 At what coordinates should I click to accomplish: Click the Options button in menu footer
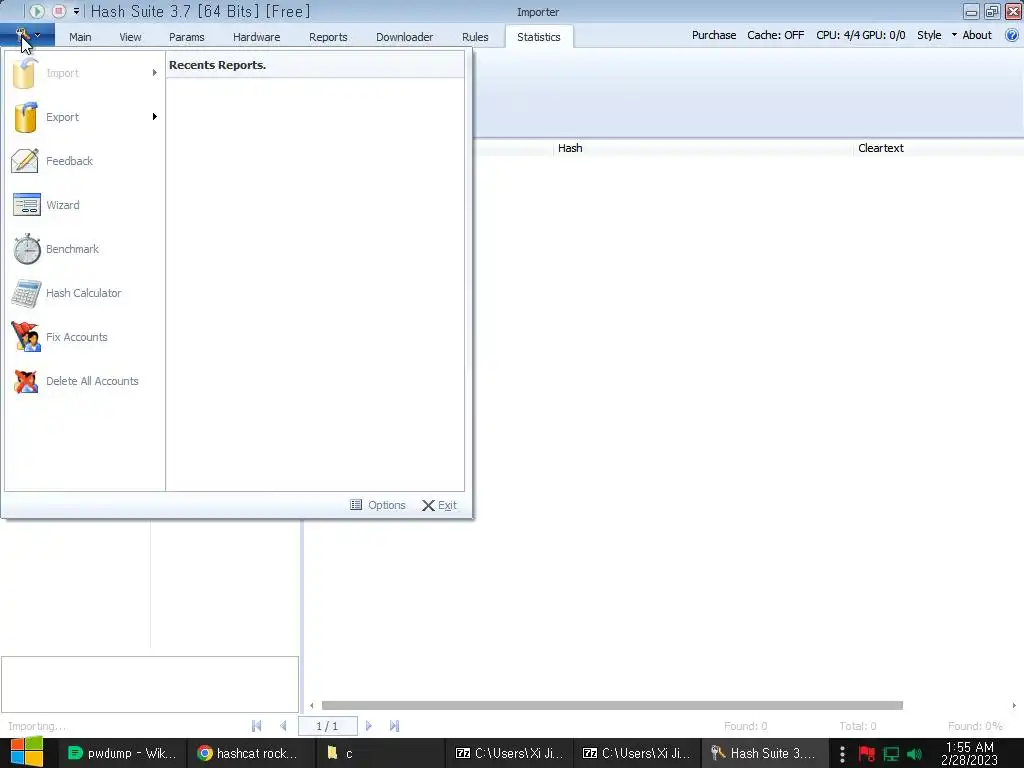377,505
